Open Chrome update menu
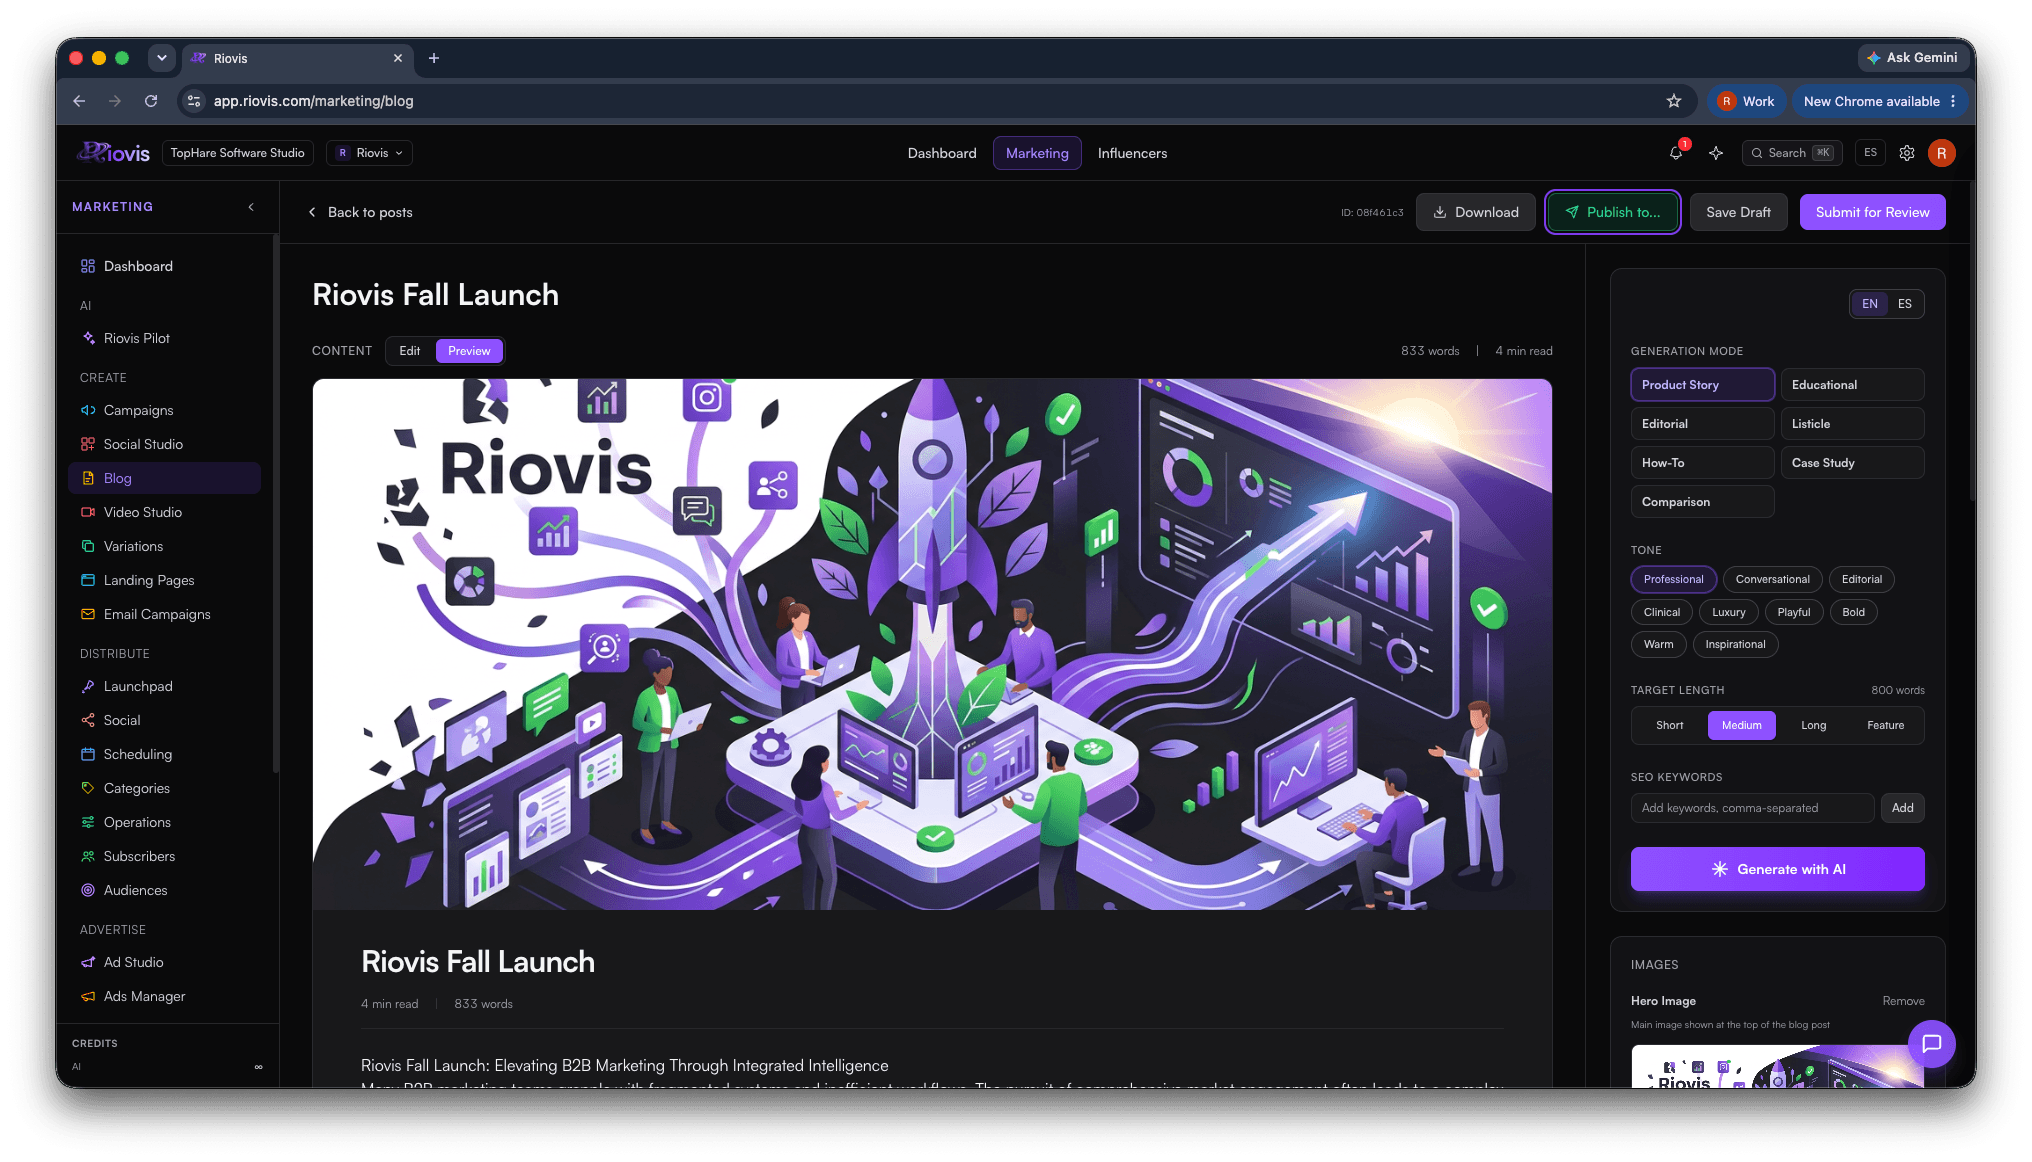 coord(1880,101)
